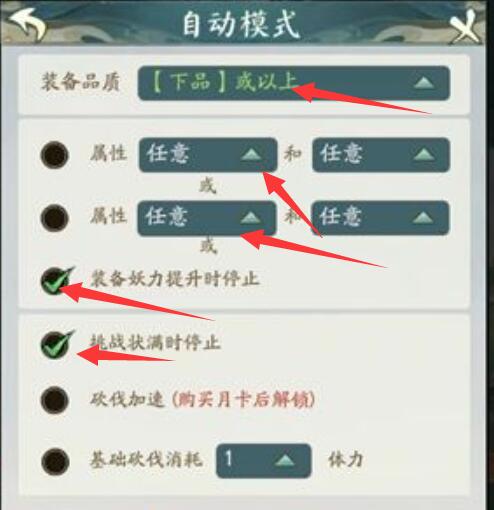The width and height of the screenshot is (494, 510).
Task: Tap the back arrow icon
Action: [28, 24]
